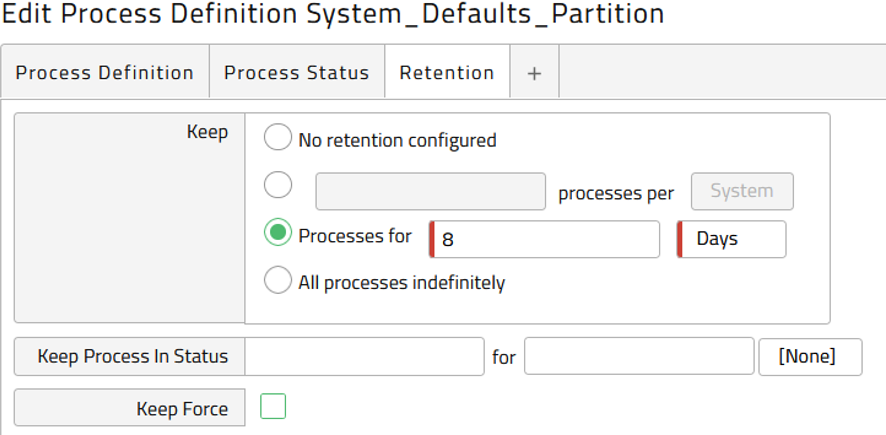
Task: Open the Days time unit dropdown
Action: [x=731, y=239]
